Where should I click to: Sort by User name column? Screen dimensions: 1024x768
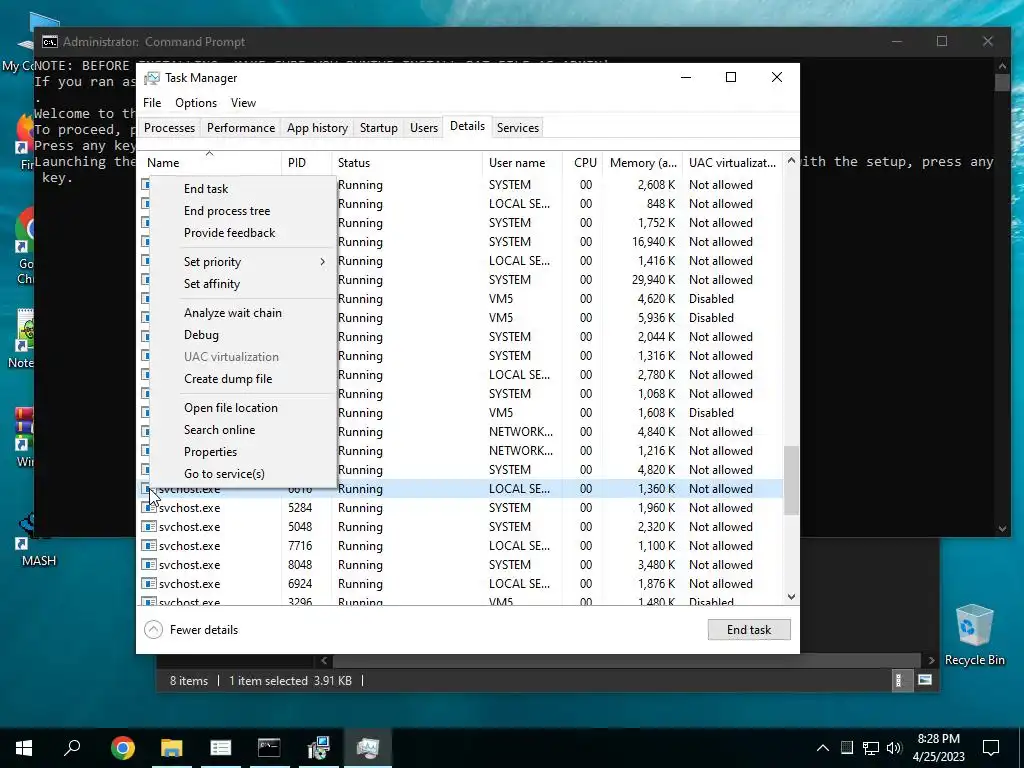point(522,163)
